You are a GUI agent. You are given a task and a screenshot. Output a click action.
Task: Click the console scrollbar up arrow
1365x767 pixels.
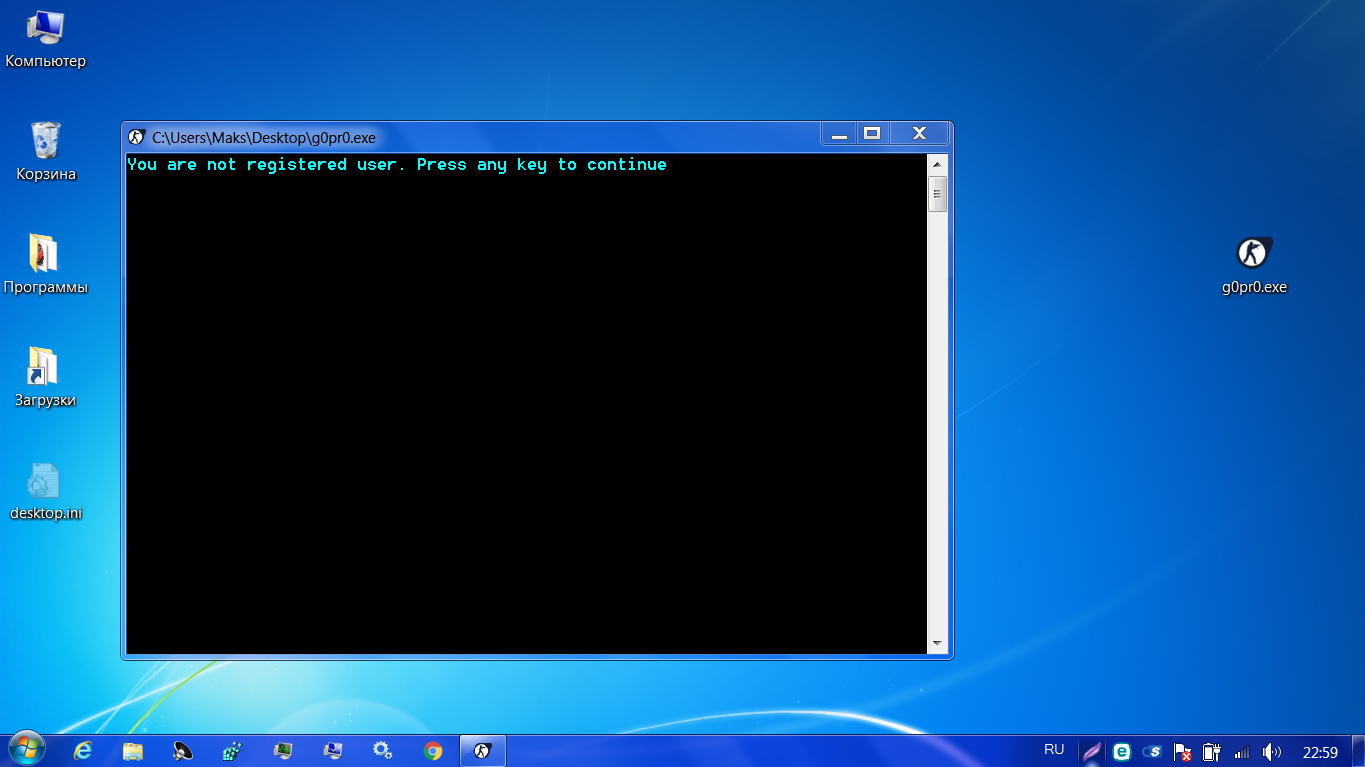click(937, 164)
